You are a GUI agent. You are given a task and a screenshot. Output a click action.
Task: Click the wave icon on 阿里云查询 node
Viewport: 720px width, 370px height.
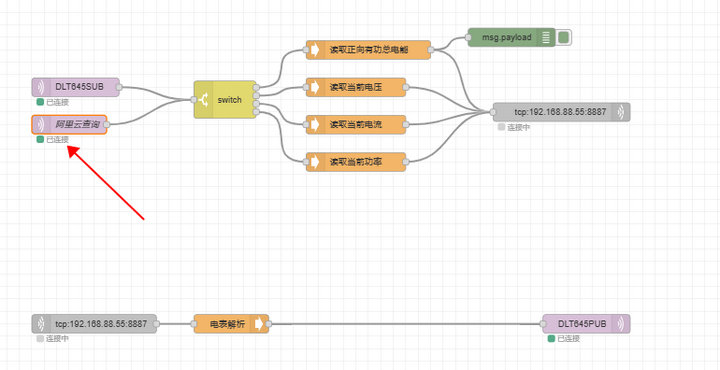point(40,124)
